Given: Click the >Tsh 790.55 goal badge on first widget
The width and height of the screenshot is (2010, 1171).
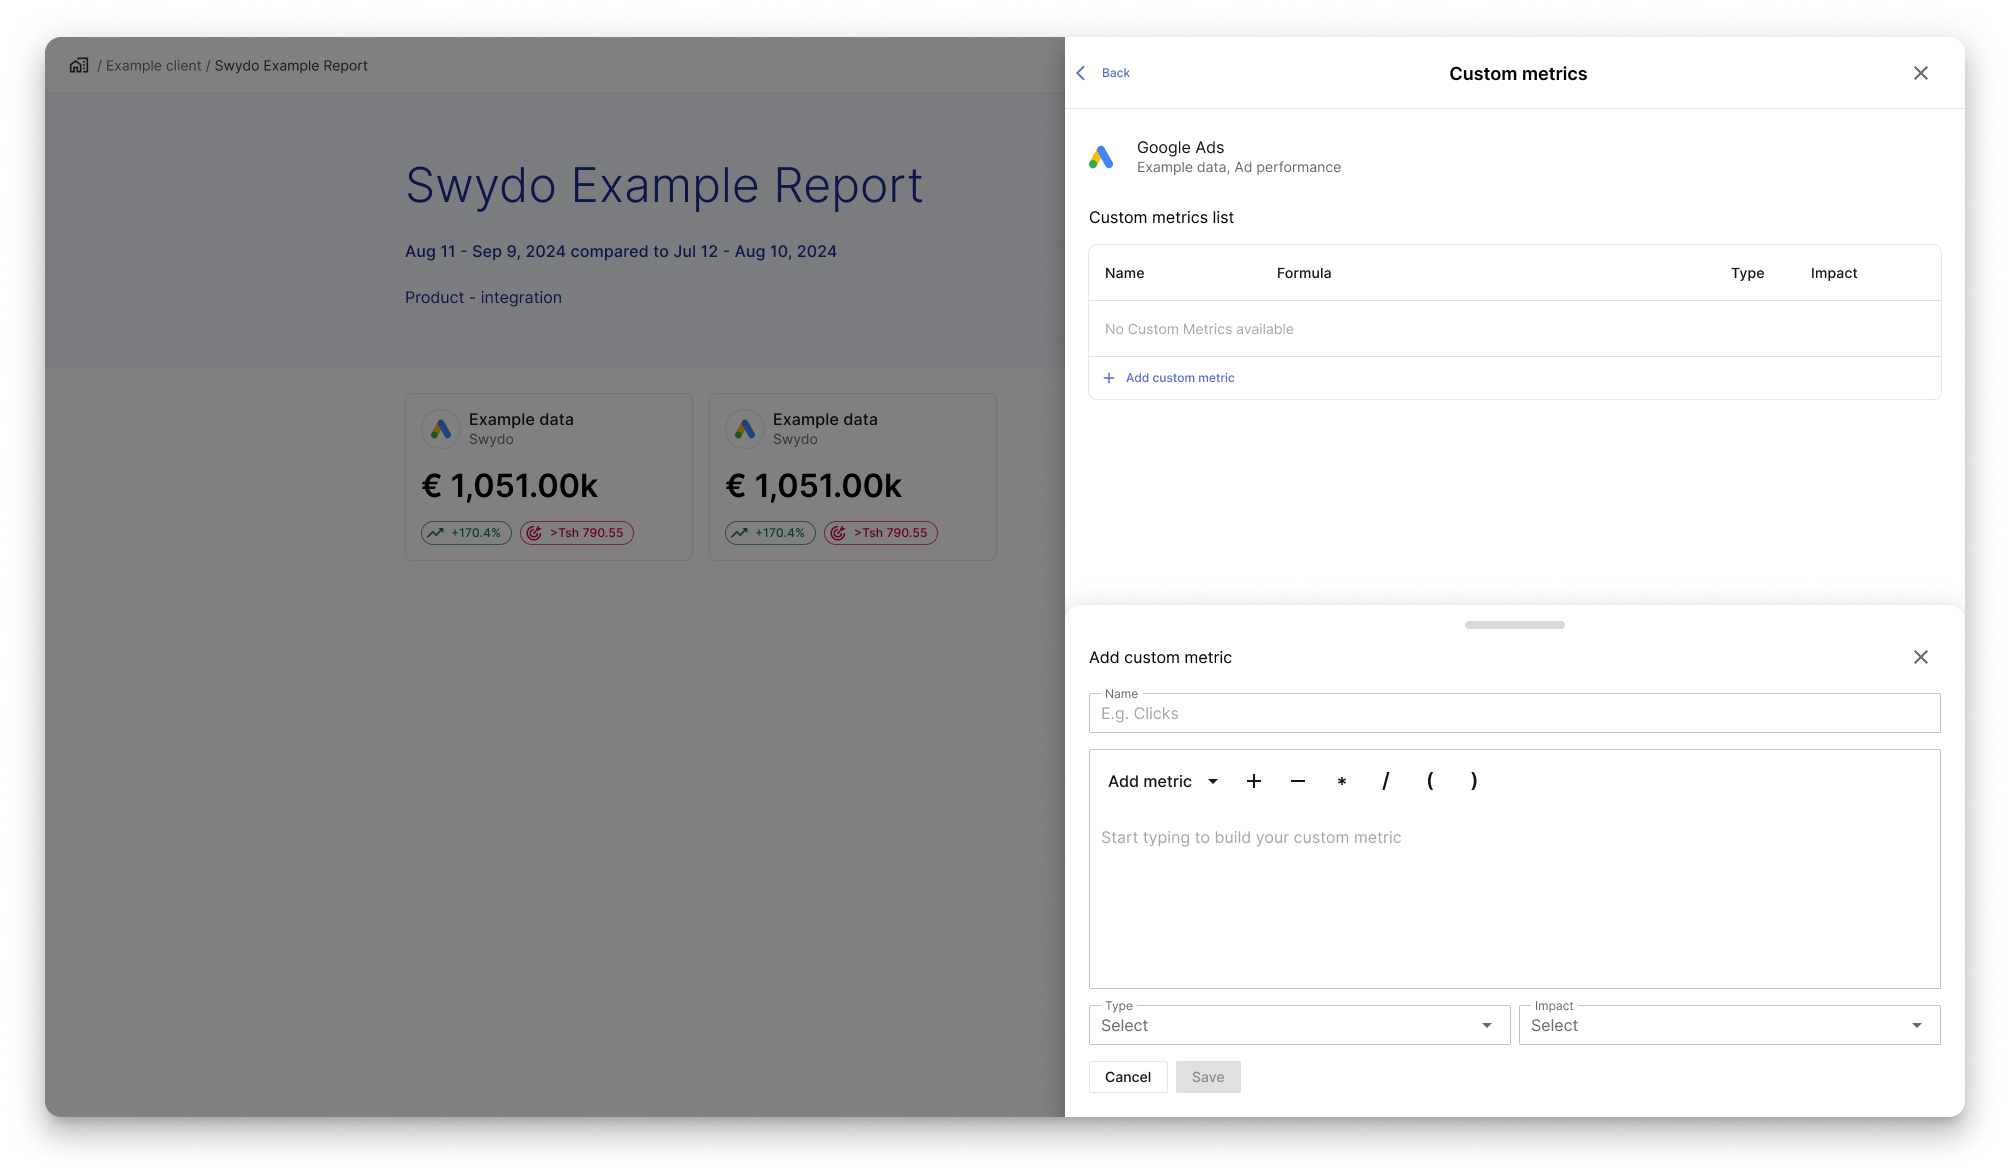Looking at the screenshot, I should pos(577,533).
